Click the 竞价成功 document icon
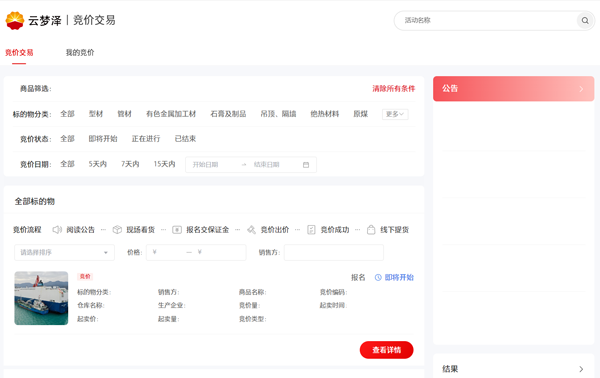The image size is (600, 378). tap(311, 230)
